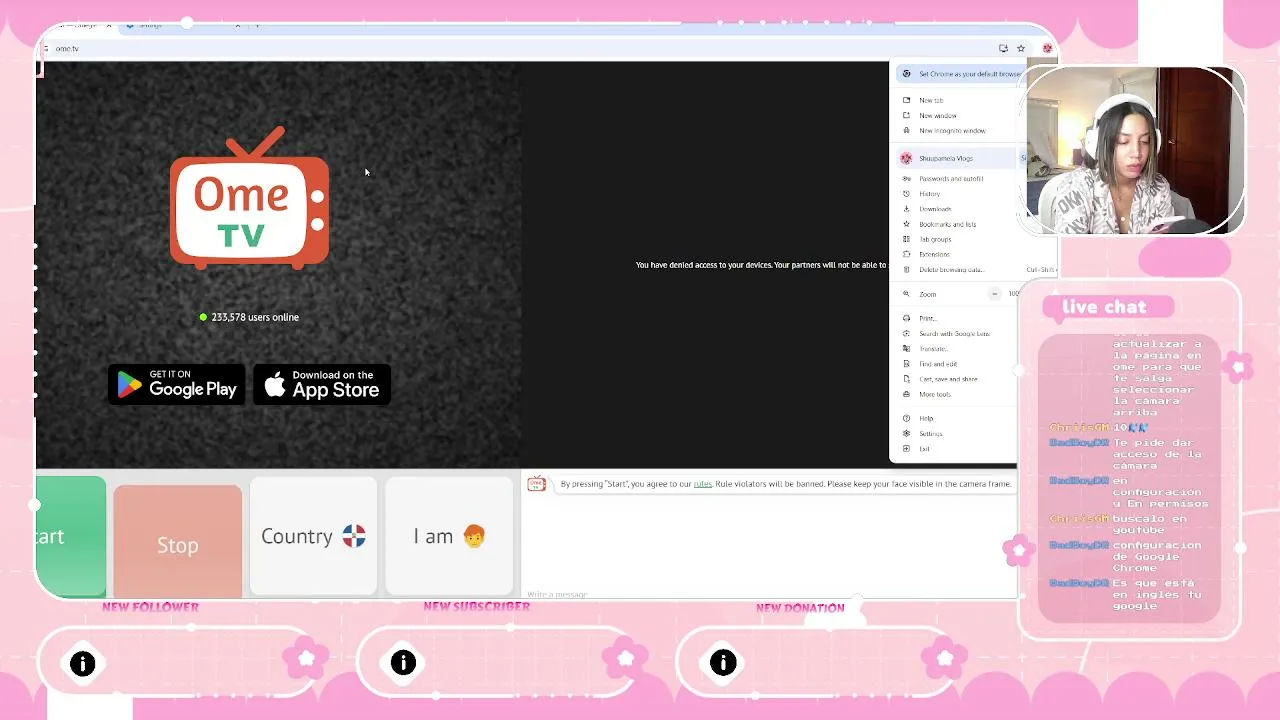Select New Incognito window

pos(953,130)
